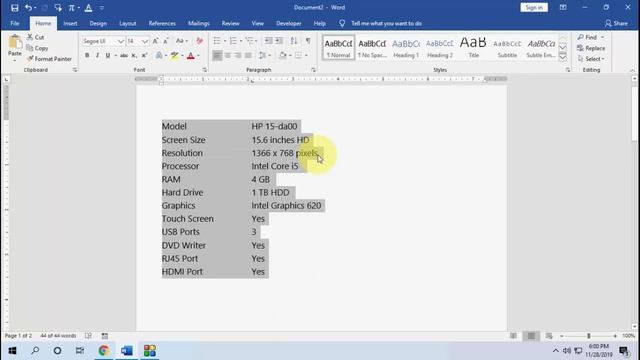Clear all formatting from the selection
The width and height of the screenshot is (640, 360).
(x=200, y=41)
